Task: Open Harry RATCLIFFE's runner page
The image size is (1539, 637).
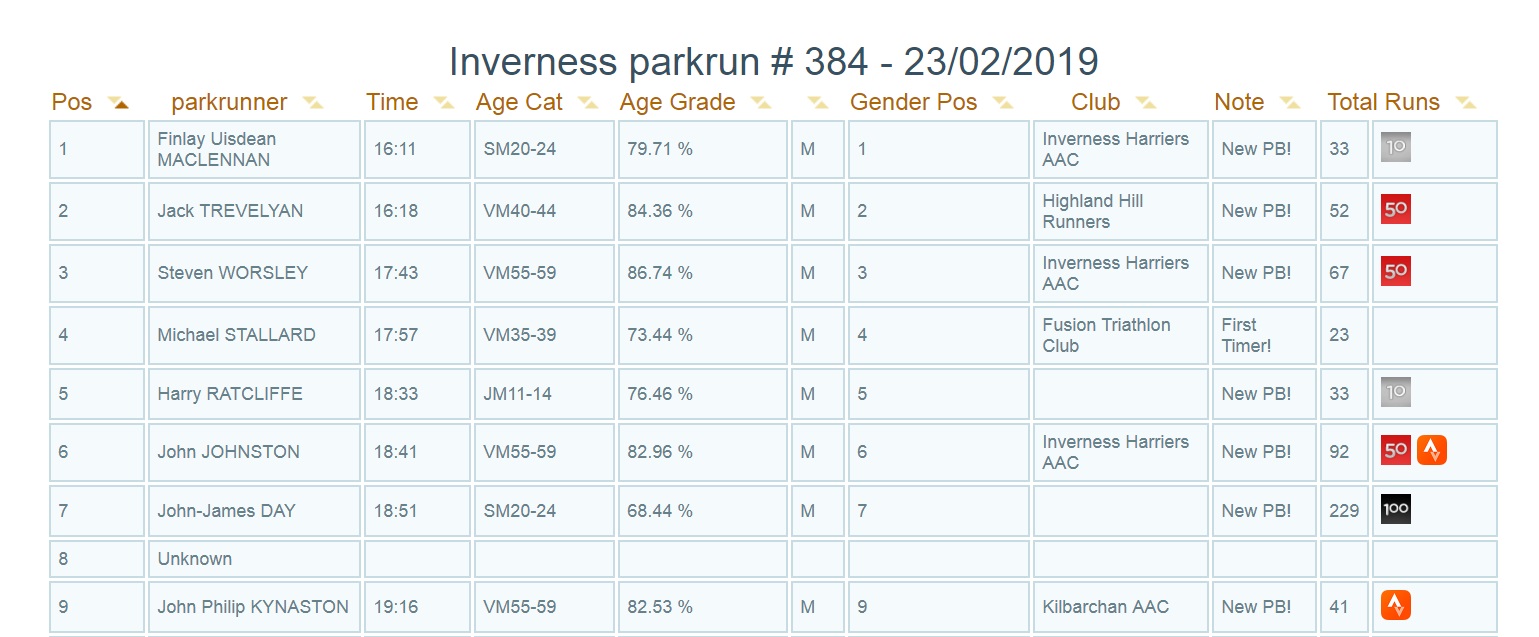Action: 230,394
